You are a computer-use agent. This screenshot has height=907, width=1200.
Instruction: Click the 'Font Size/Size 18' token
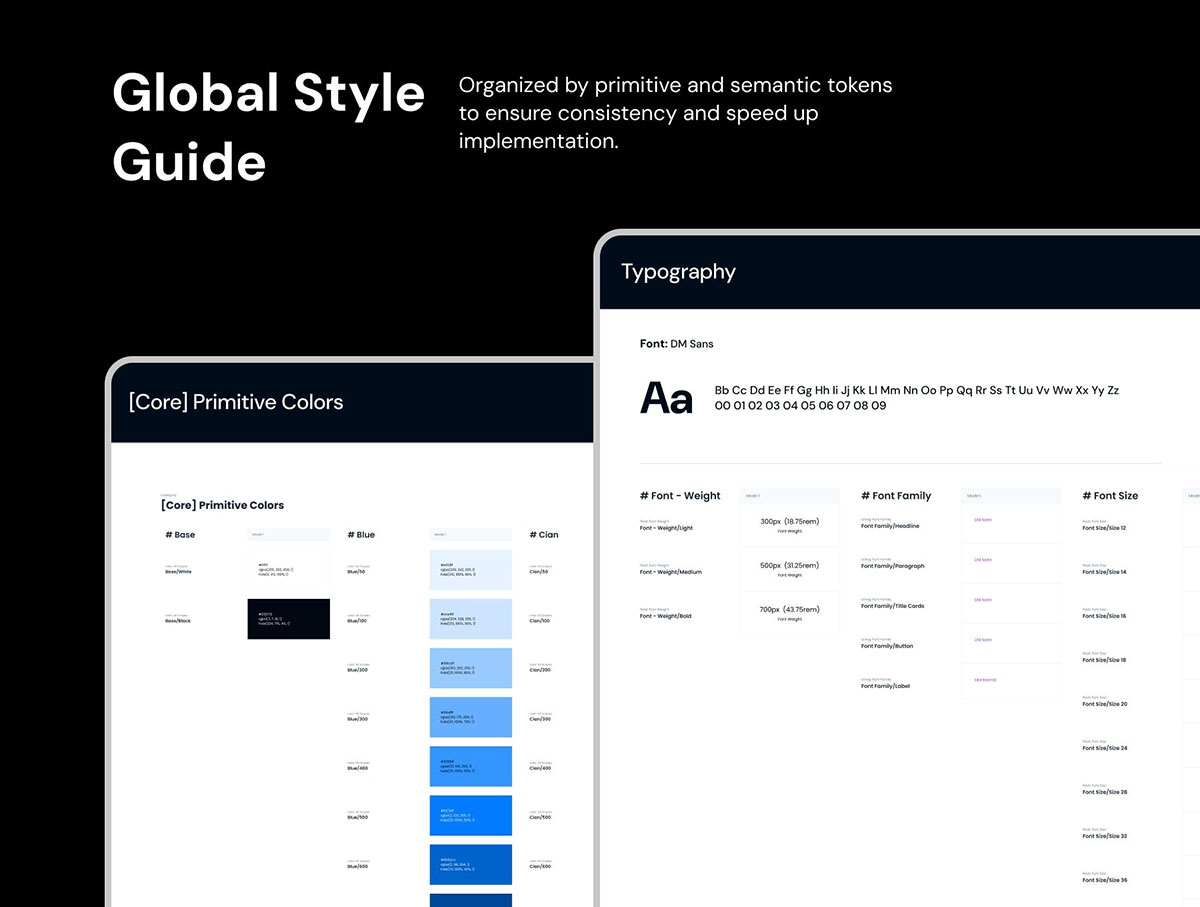[1104, 660]
